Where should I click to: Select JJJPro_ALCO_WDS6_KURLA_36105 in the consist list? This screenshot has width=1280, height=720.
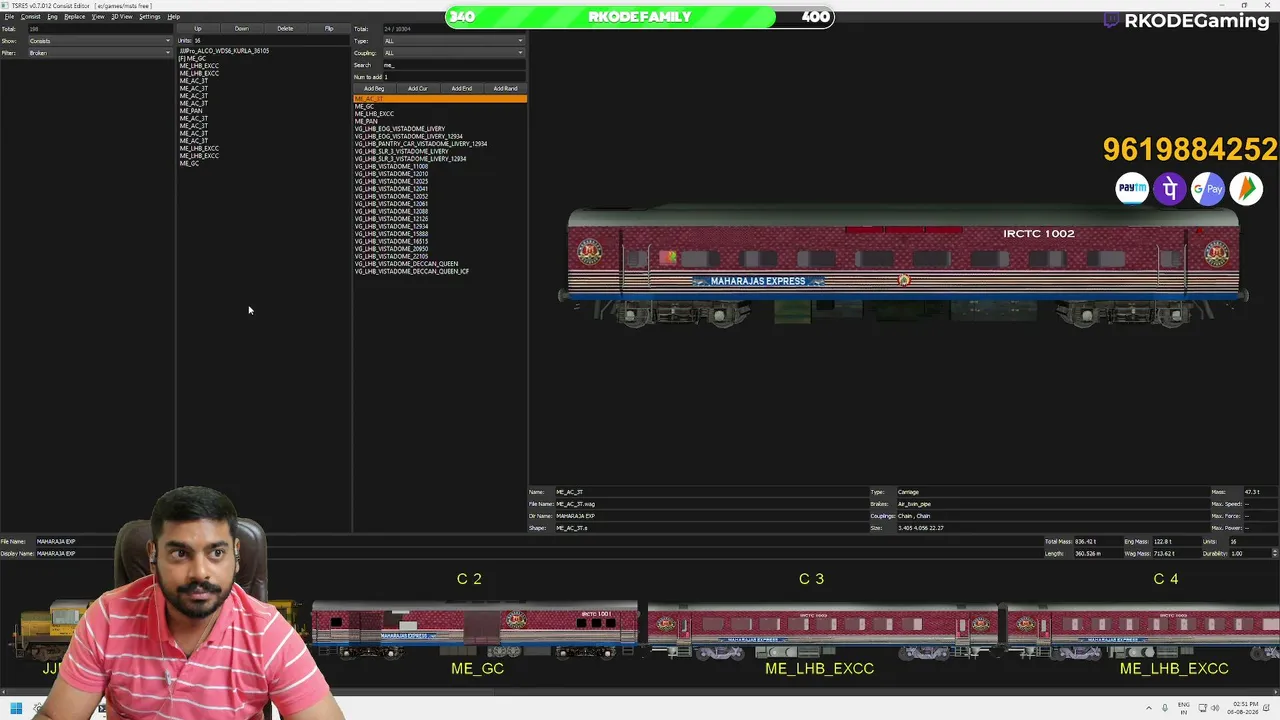[x=224, y=51]
